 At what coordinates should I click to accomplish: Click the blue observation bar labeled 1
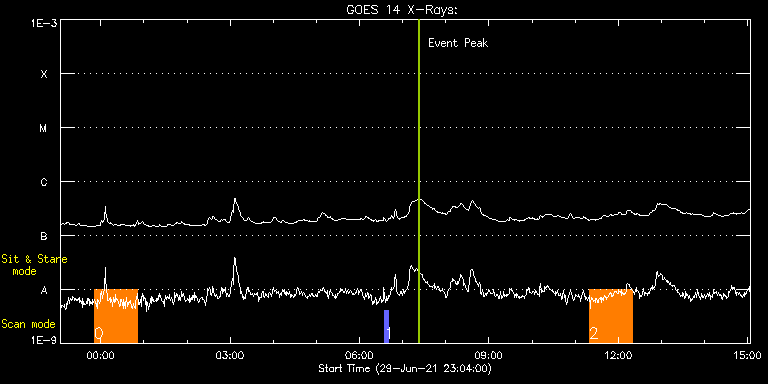tap(386, 326)
